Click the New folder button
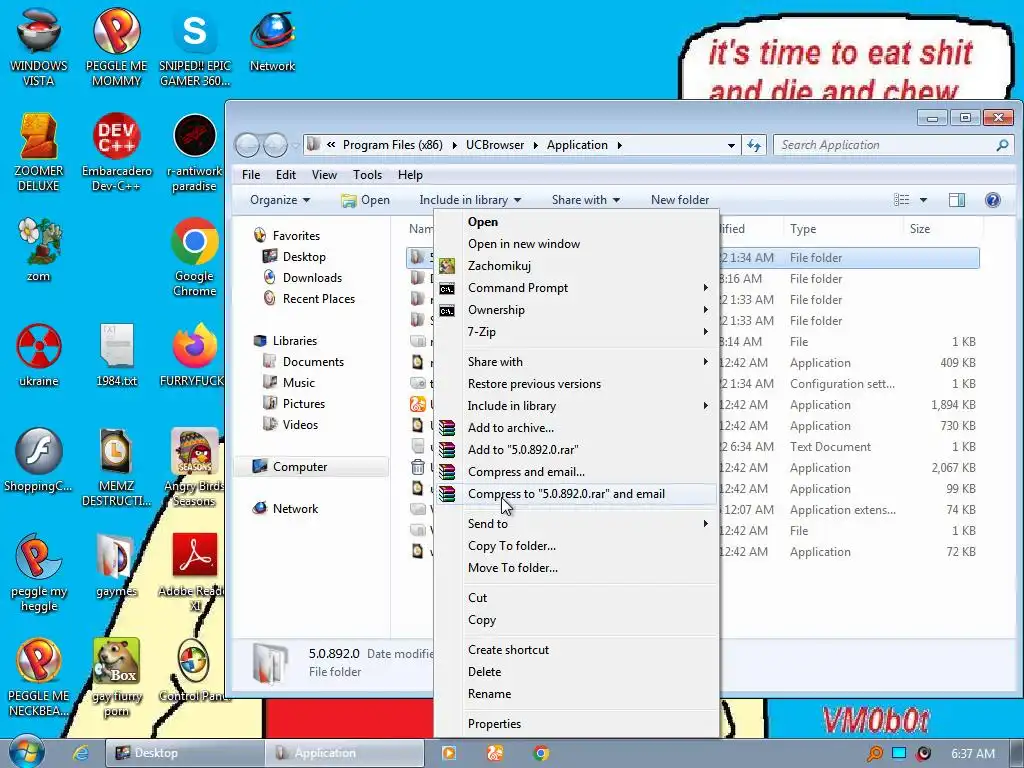1024x768 pixels. (680, 200)
